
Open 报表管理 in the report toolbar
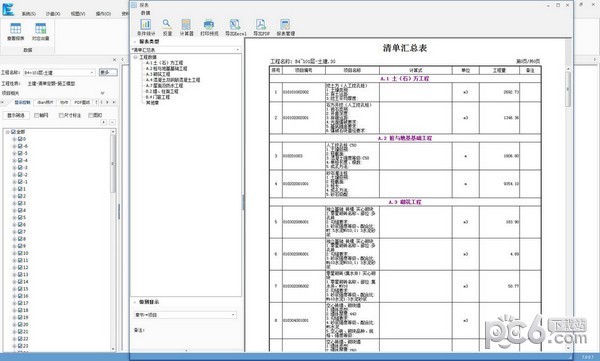pos(285,28)
